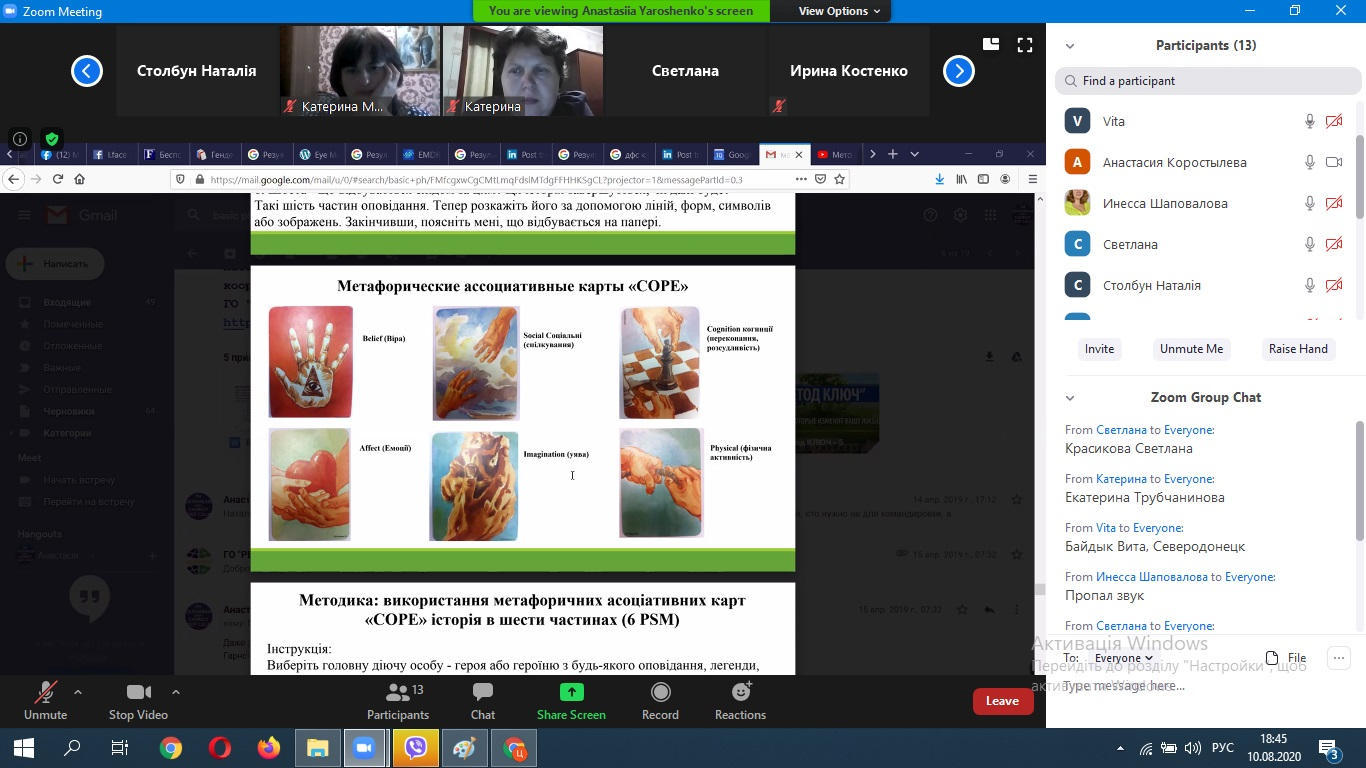Enter full screen mode icon

tap(1025, 44)
